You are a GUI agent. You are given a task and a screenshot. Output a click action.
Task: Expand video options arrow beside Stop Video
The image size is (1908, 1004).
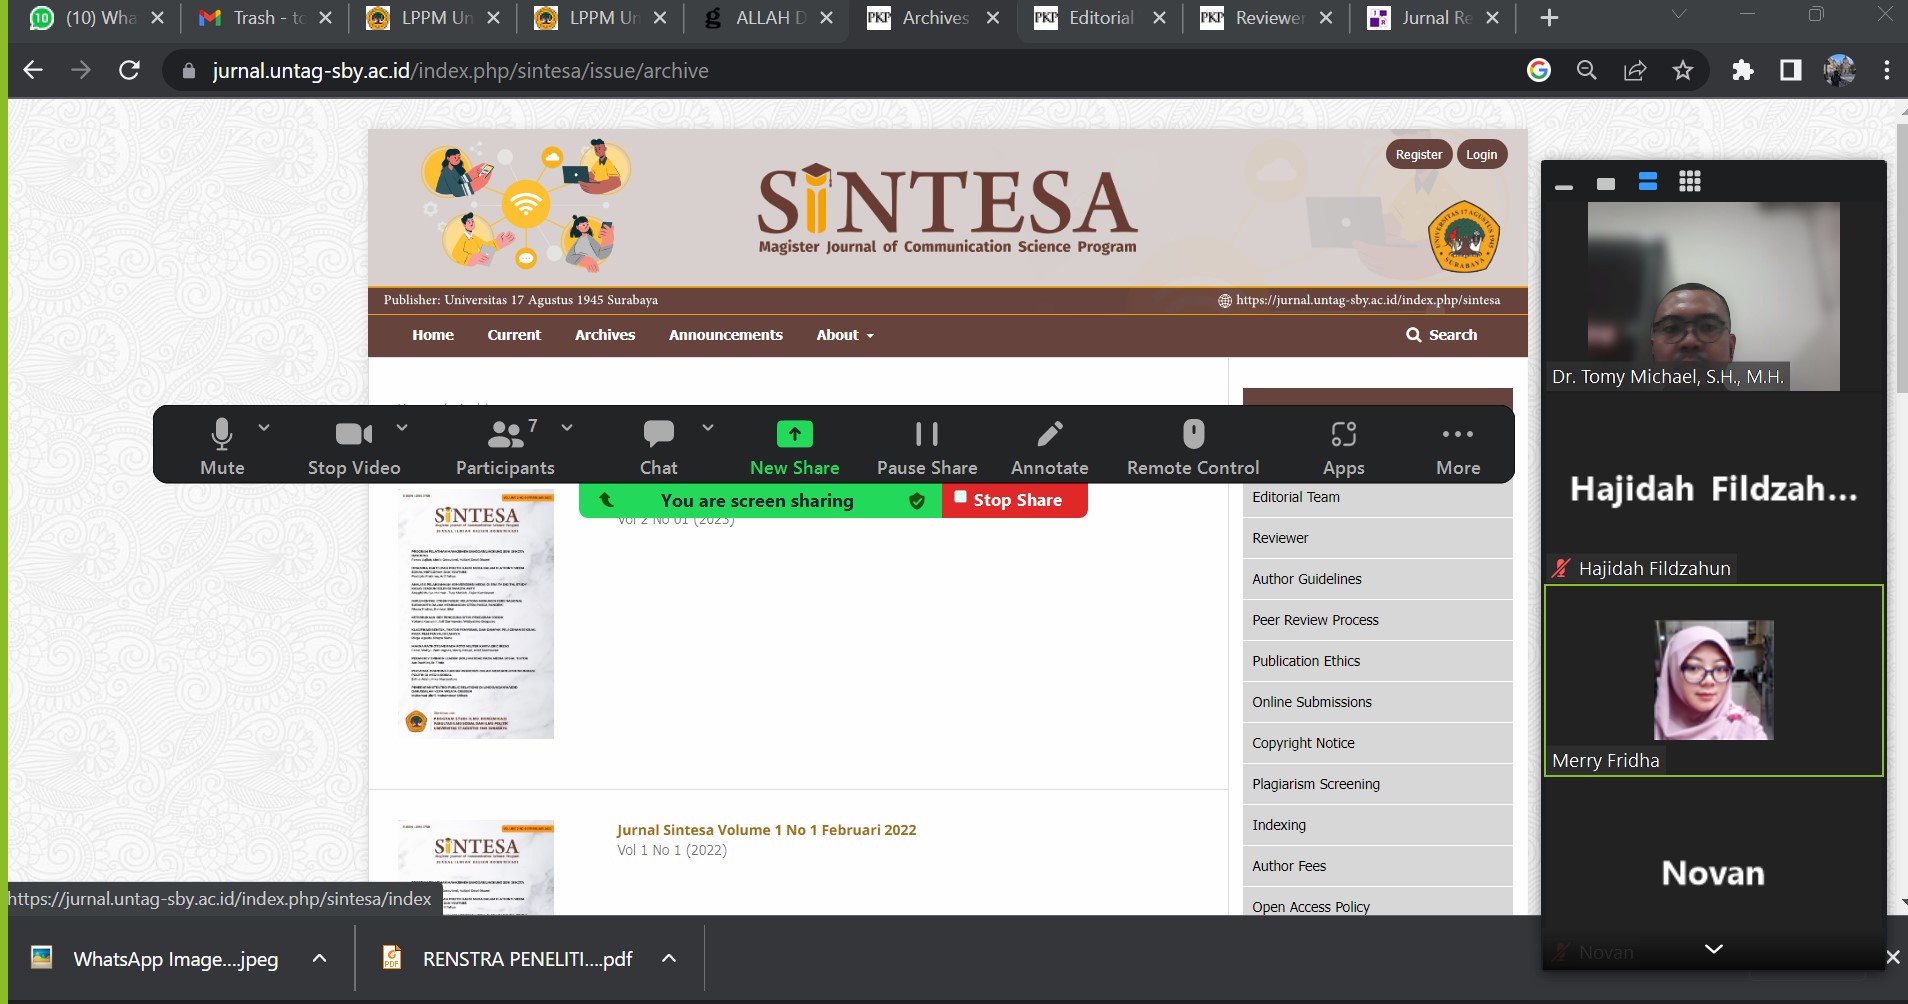pyautogui.click(x=402, y=427)
